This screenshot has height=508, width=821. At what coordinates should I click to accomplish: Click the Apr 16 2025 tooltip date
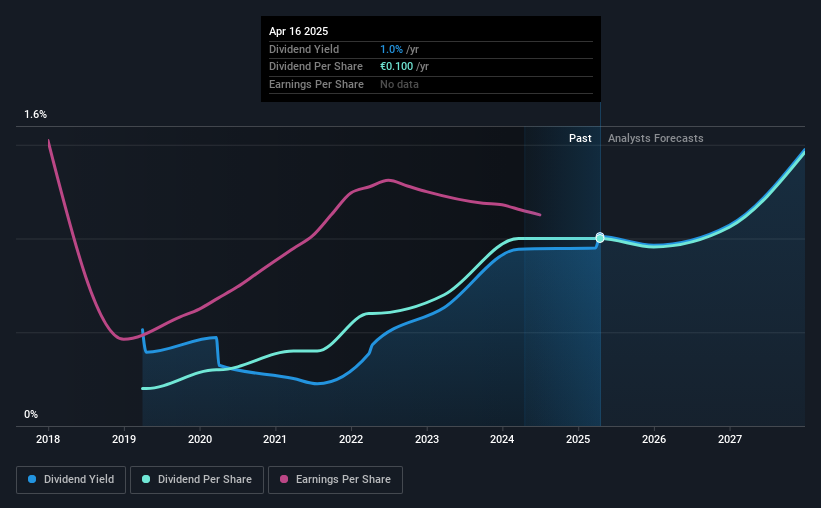click(x=298, y=31)
